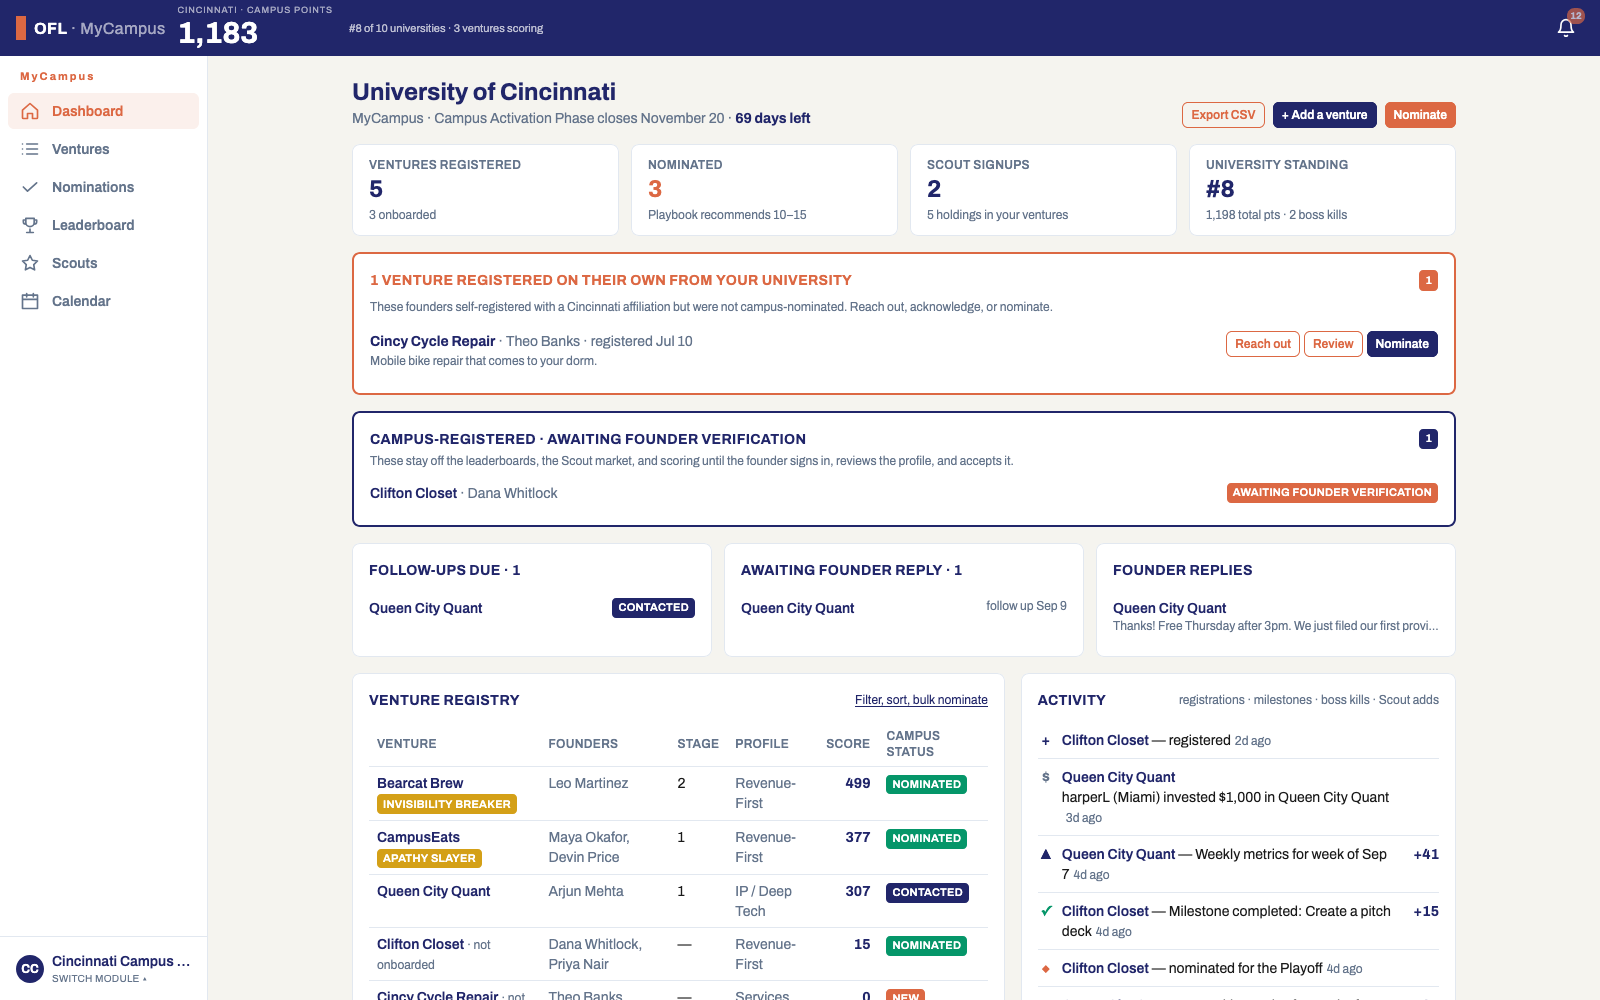The height and width of the screenshot is (1000, 1600).
Task: Click Clifton Closet registered activity link
Action: (x=1105, y=740)
